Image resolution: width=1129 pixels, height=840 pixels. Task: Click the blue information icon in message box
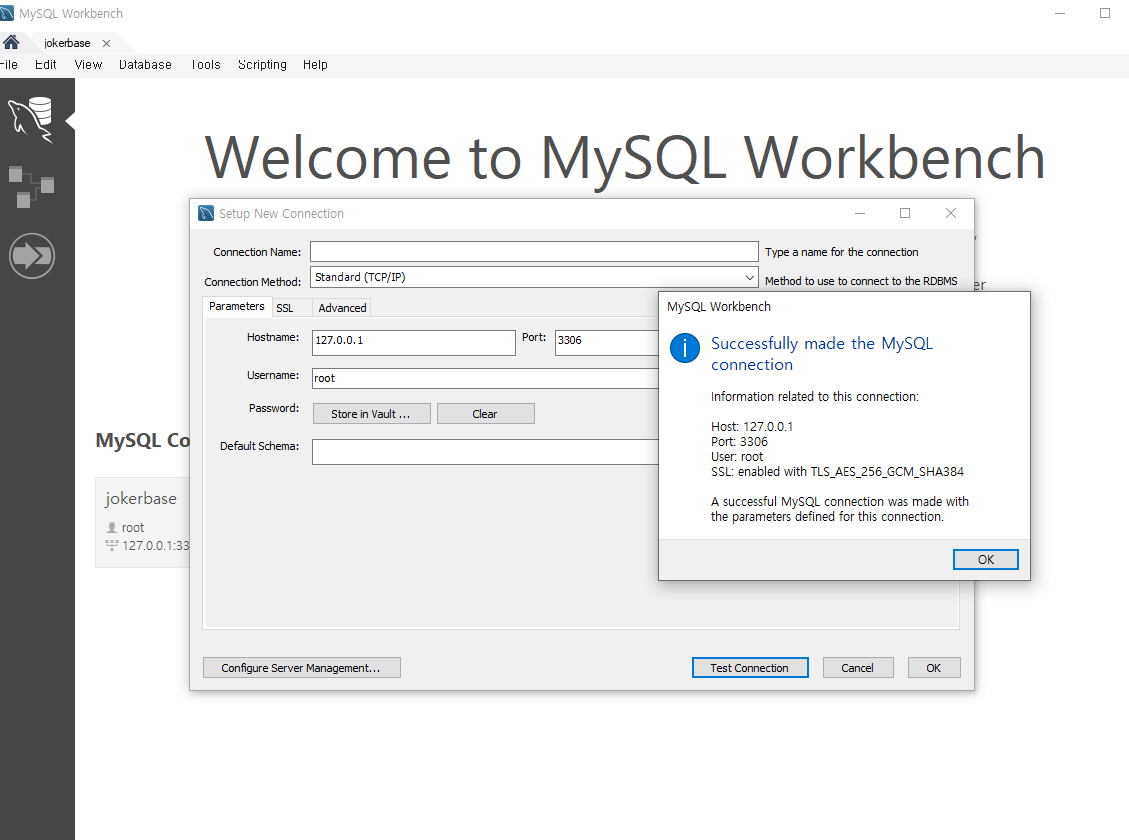pos(685,348)
